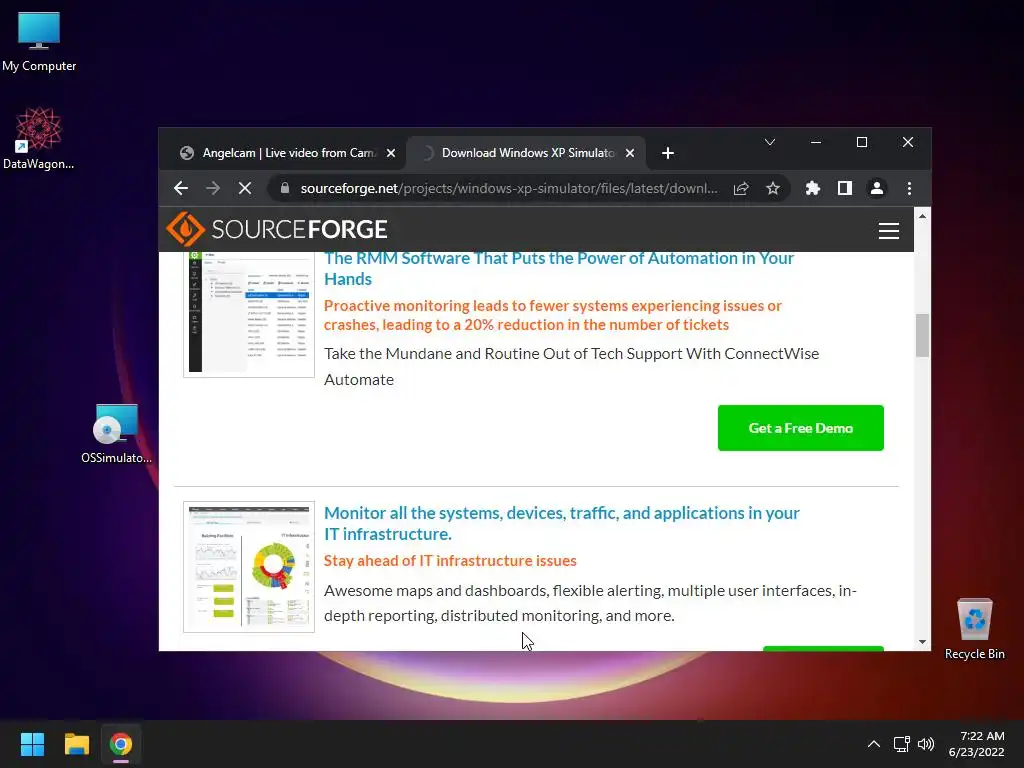Open the Windows Start button
This screenshot has height=768, width=1024.
[32, 744]
